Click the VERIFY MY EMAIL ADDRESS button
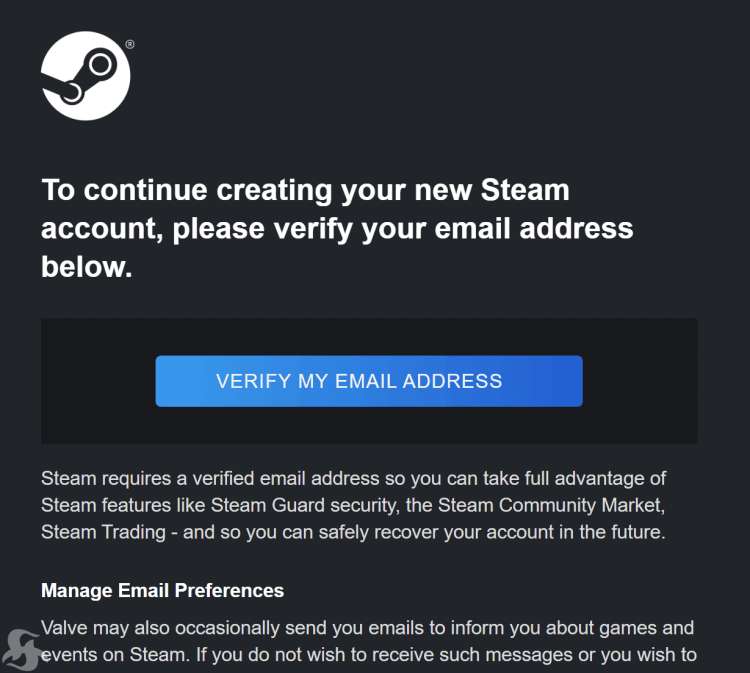The width and height of the screenshot is (750, 673). tap(369, 381)
